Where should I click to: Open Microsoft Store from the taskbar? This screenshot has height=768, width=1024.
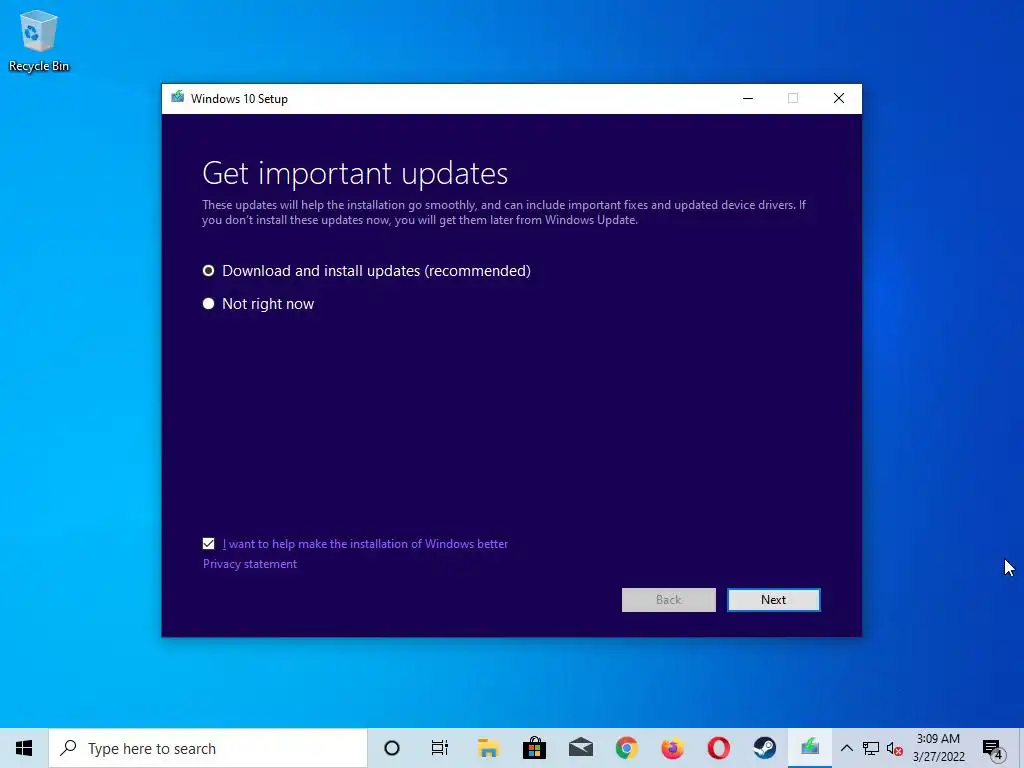[x=534, y=748]
